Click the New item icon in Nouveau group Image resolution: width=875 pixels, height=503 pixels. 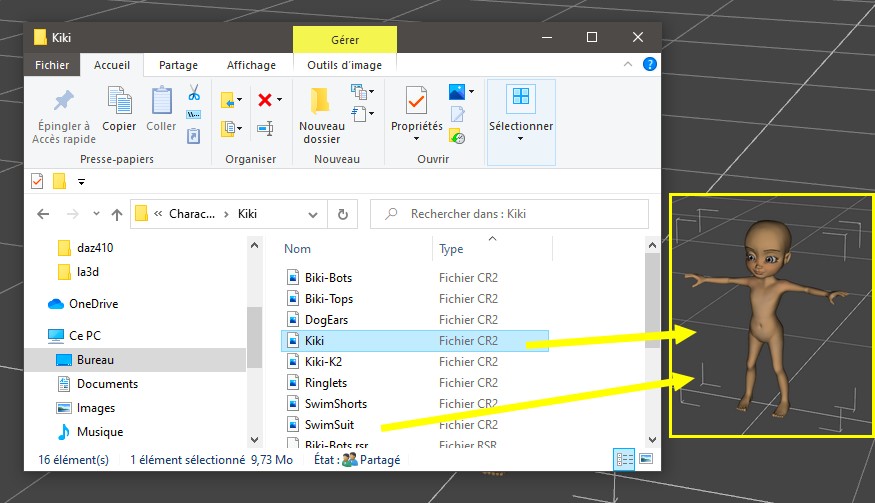358,91
